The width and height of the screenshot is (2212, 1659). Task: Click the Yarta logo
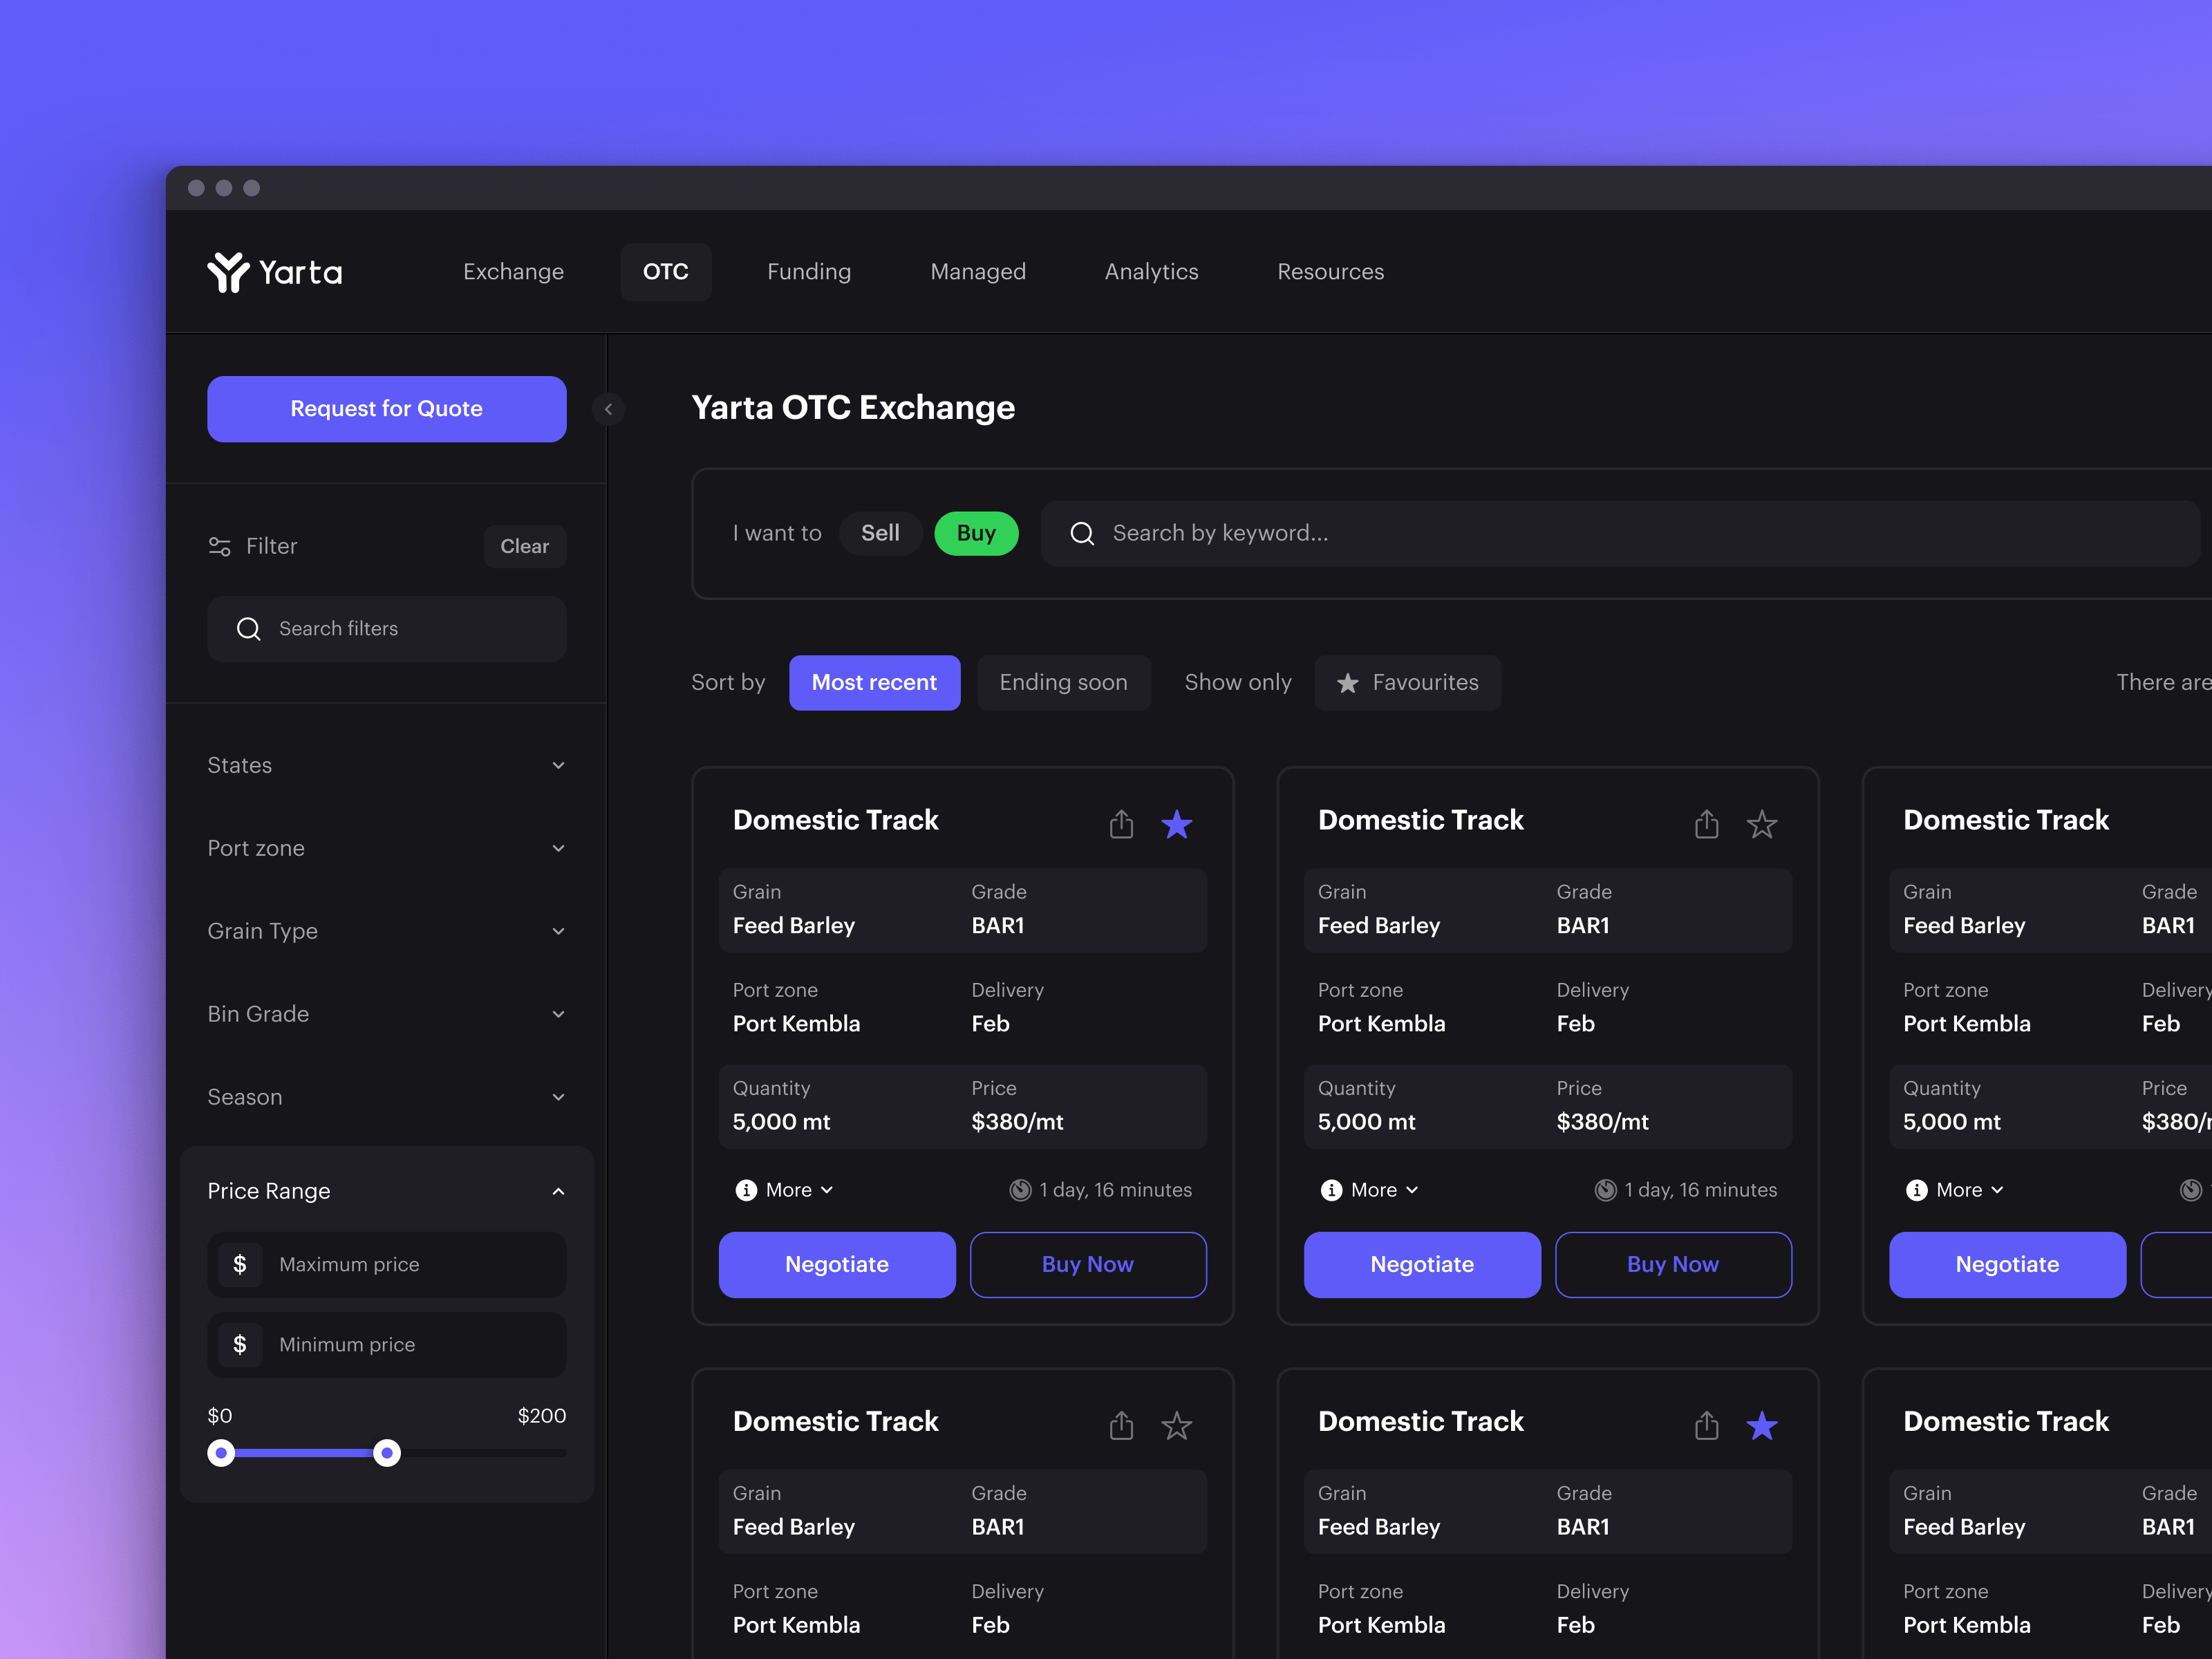[x=275, y=272]
